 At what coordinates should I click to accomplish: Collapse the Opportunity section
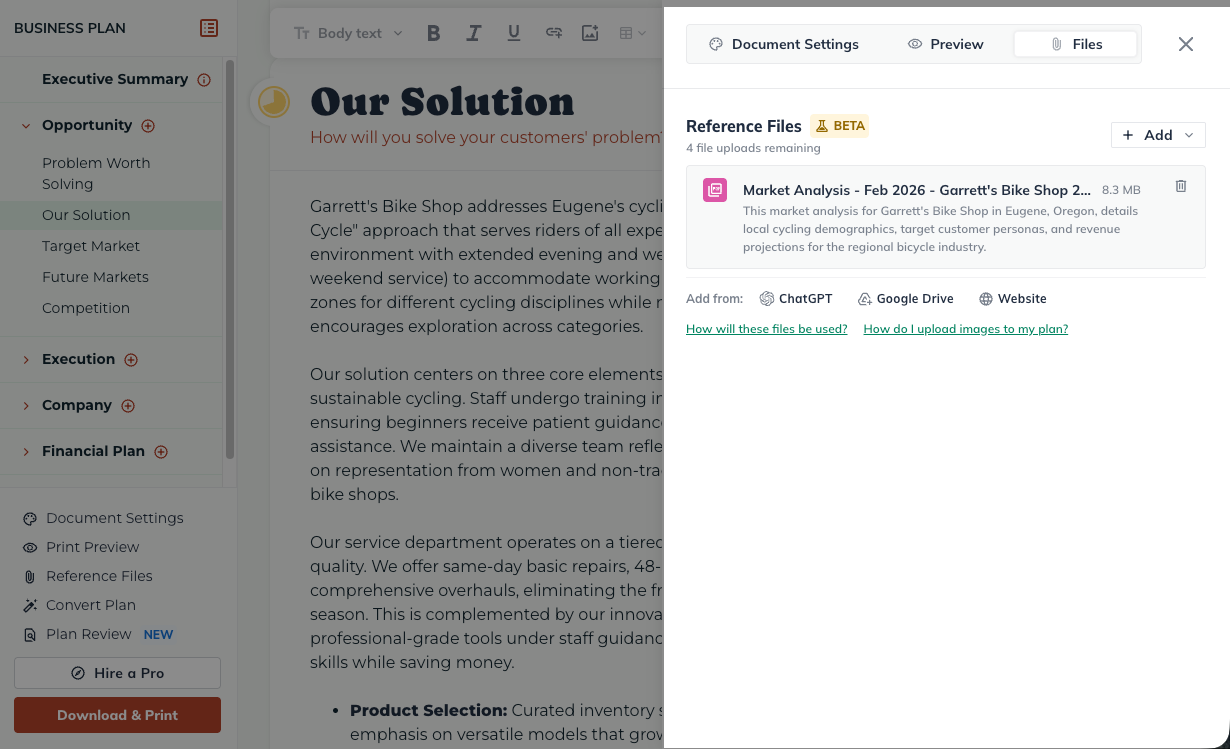tap(26, 126)
